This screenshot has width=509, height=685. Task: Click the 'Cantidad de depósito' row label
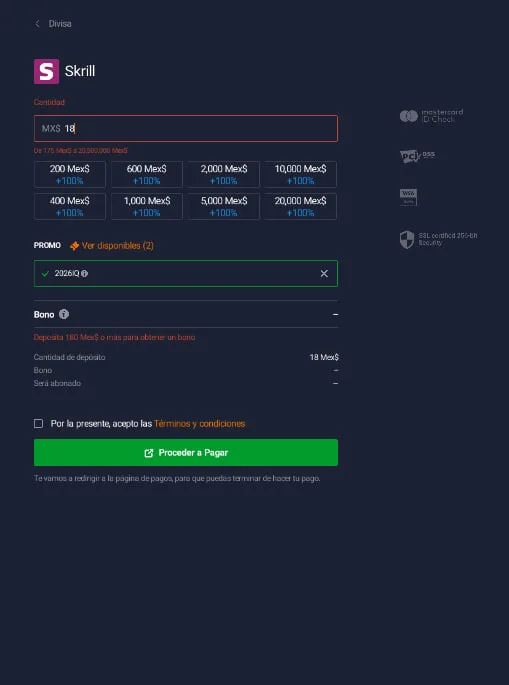[69, 357]
